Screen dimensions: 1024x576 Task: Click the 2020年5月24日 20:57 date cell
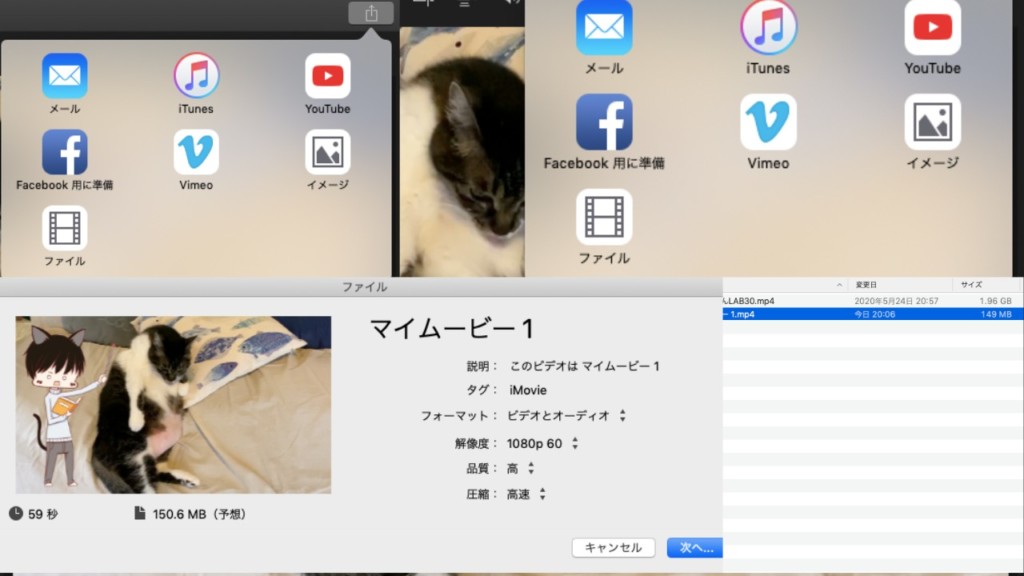(x=896, y=301)
